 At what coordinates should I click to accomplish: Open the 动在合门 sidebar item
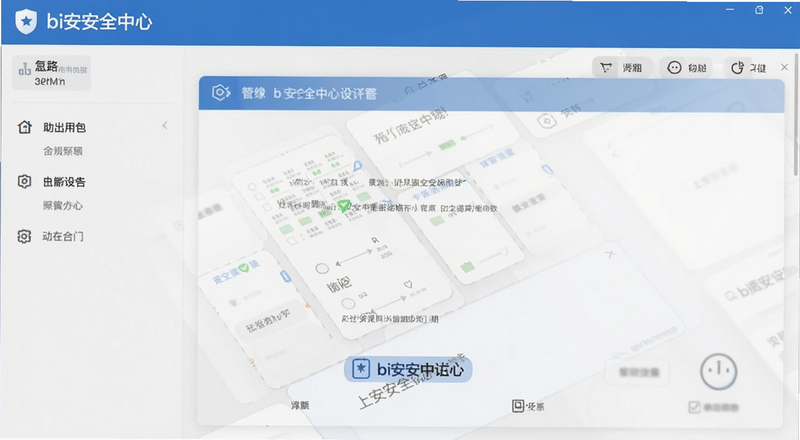(63, 236)
